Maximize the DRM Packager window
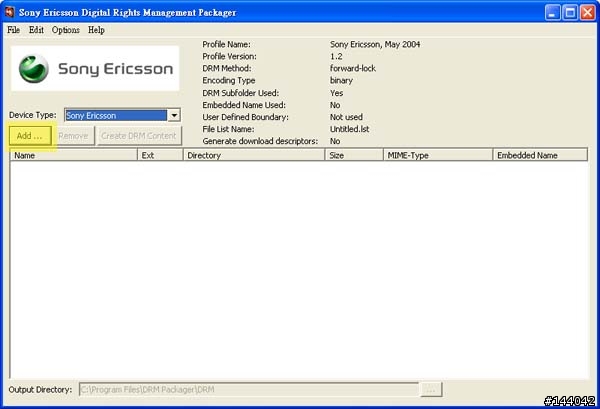The width and height of the screenshot is (600, 409). click(x=570, y=13)
